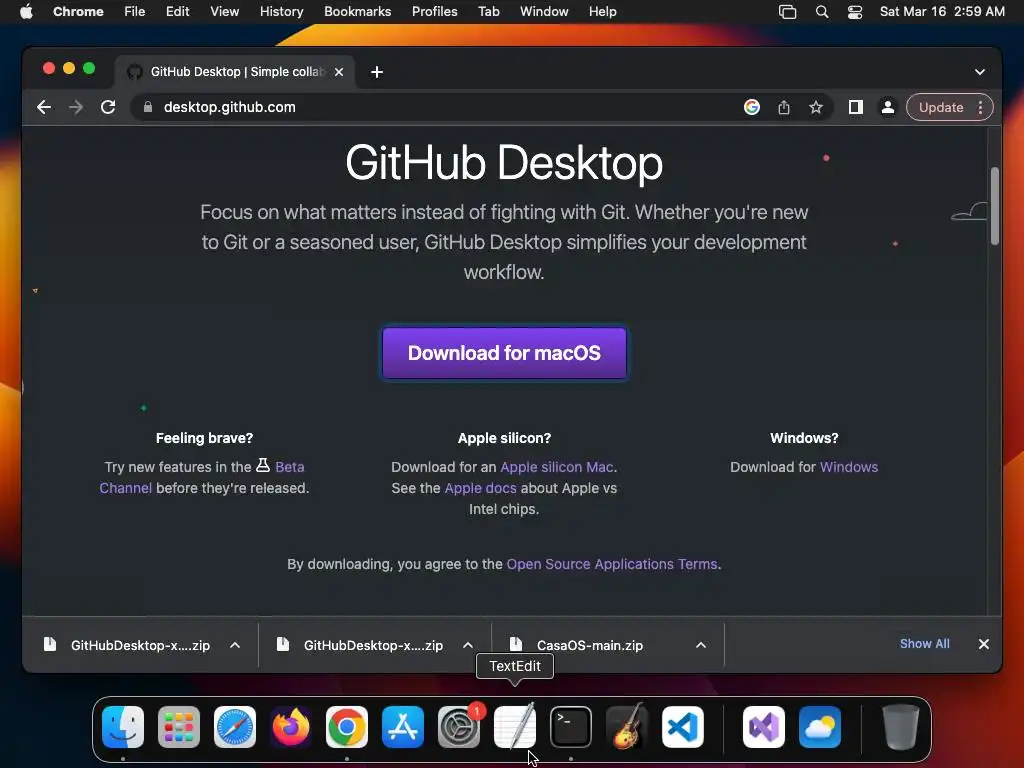Click Show All downloads
Image resolution: width=1024 pixels, height=768 pixels.
click(924, 644)
